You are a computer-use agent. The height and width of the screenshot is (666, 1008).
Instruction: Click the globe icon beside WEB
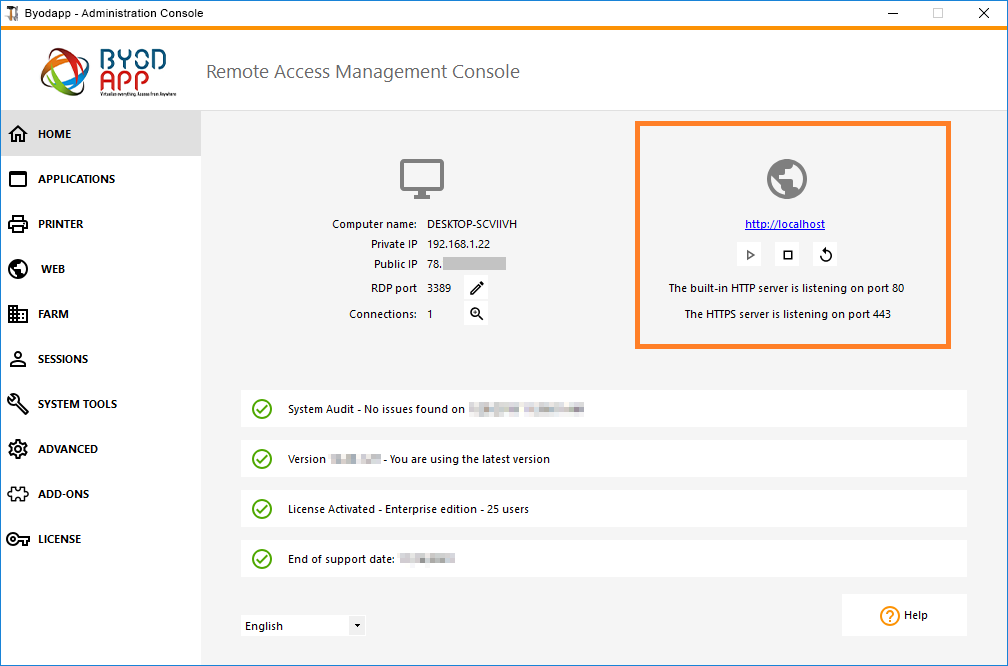pos(18,269)
